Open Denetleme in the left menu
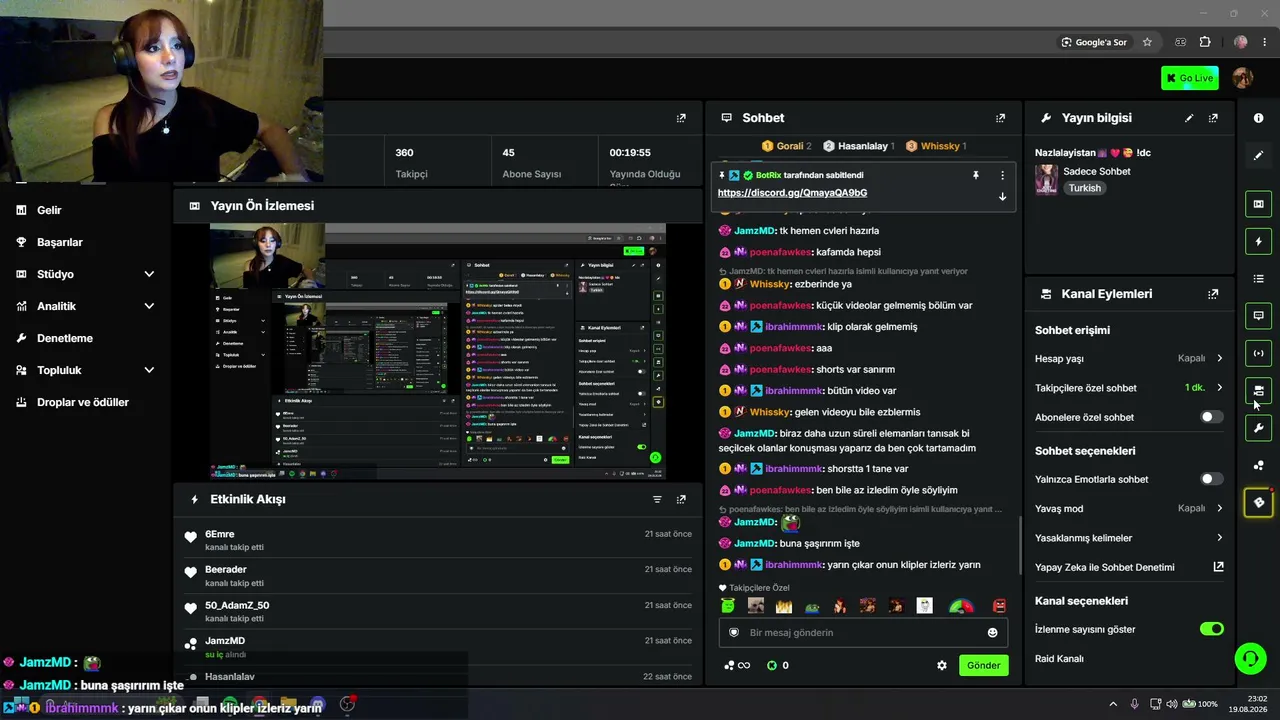This screenshot has height=720, width=1280. coord(64,338)
